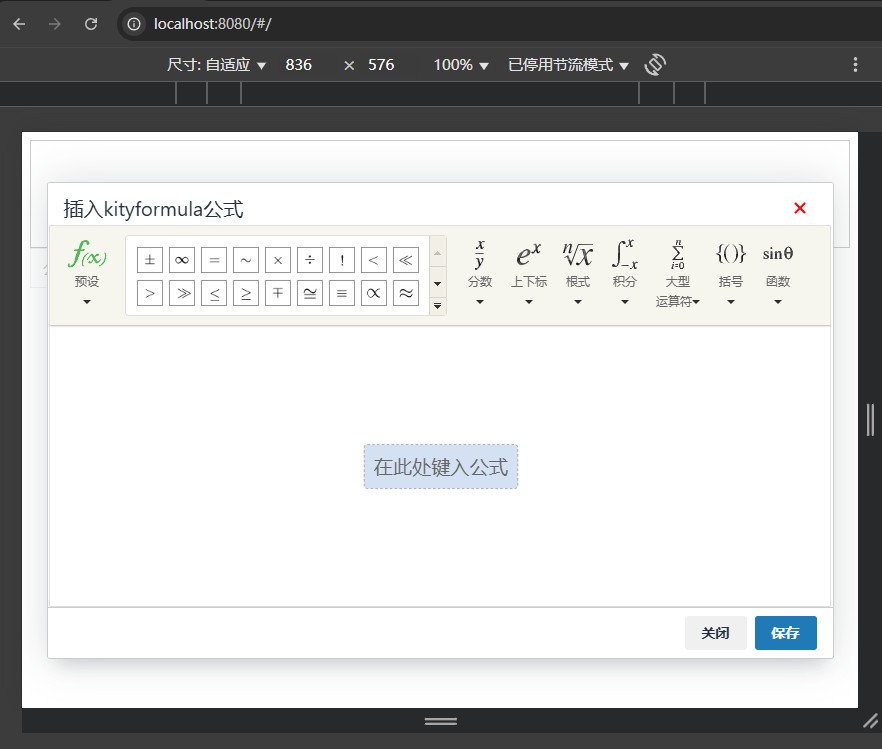The height and width of the screenshot is (749, 882).
Task: Insert the multiplication sign
Action: (x=278, y=260)
